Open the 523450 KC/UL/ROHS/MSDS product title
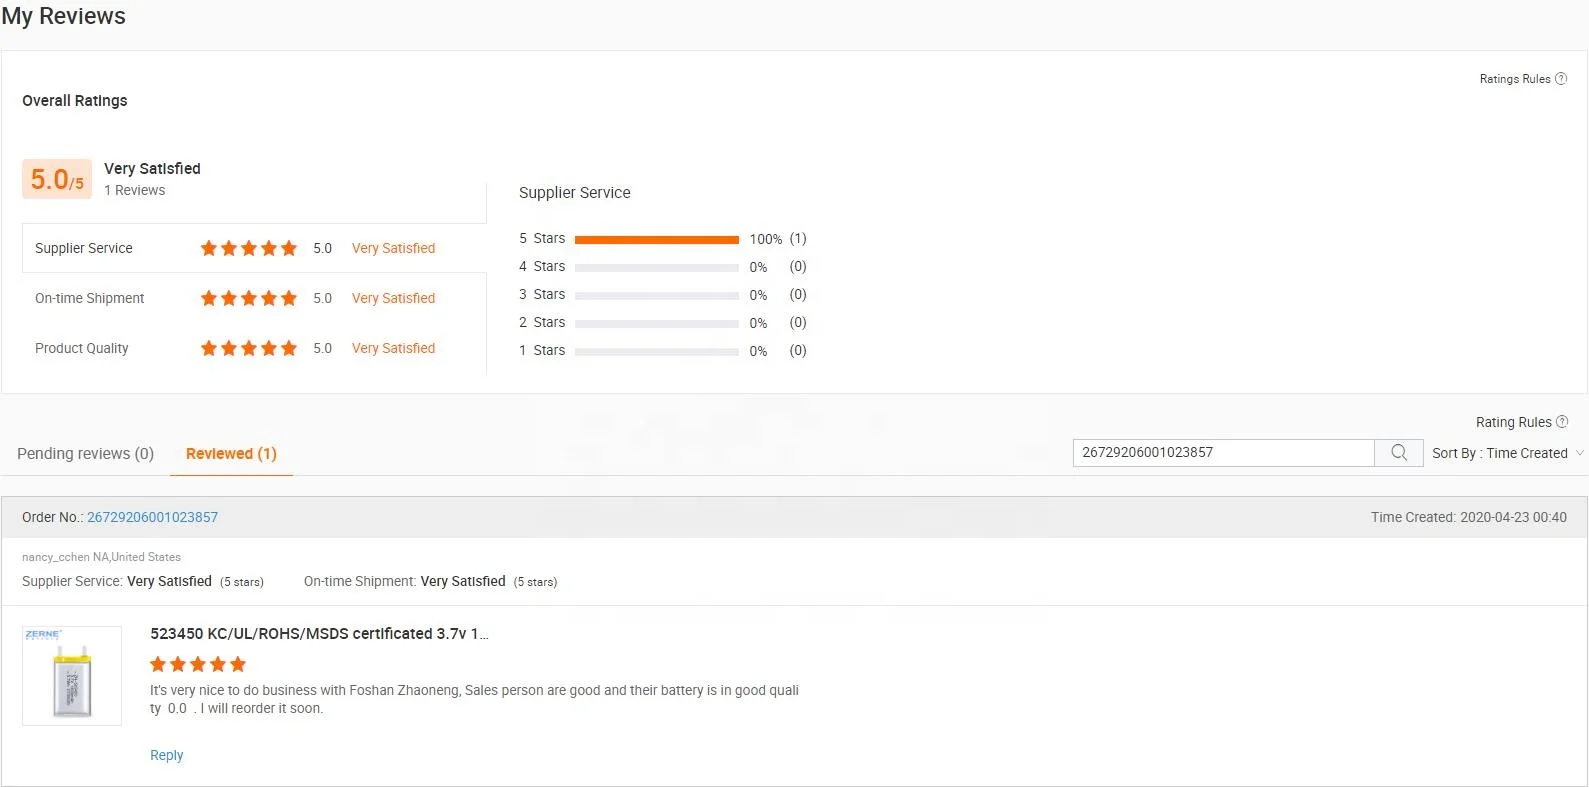 pos(319,634)
